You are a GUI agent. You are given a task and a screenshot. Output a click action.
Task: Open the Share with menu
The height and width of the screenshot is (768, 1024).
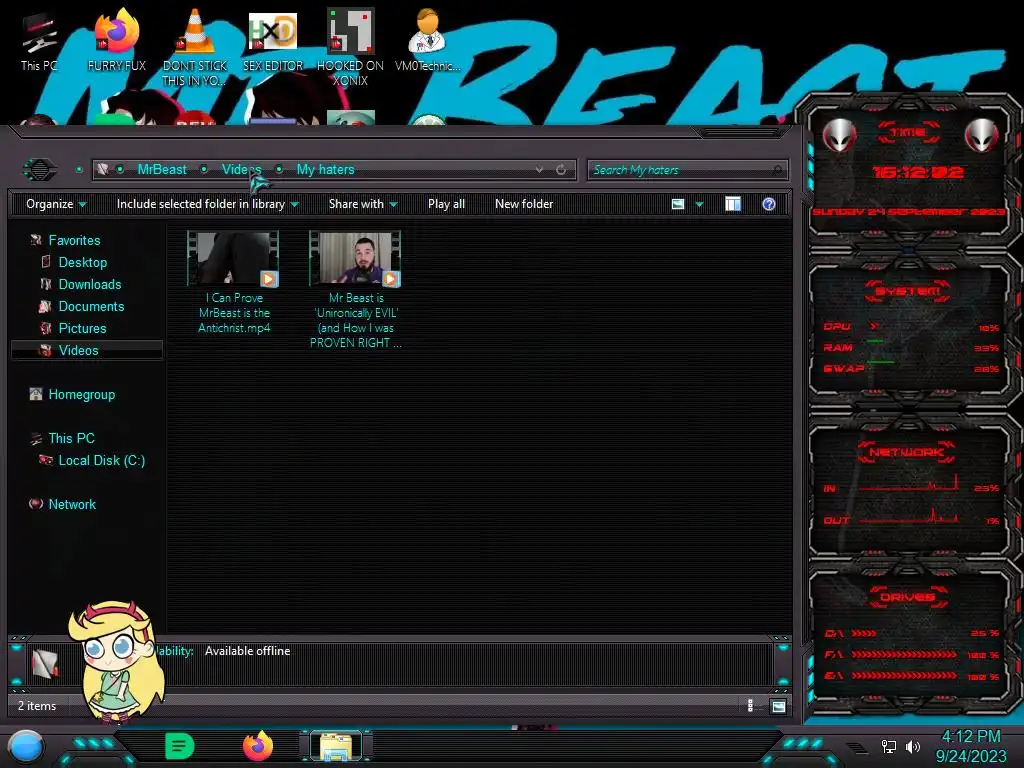point(363,204)
